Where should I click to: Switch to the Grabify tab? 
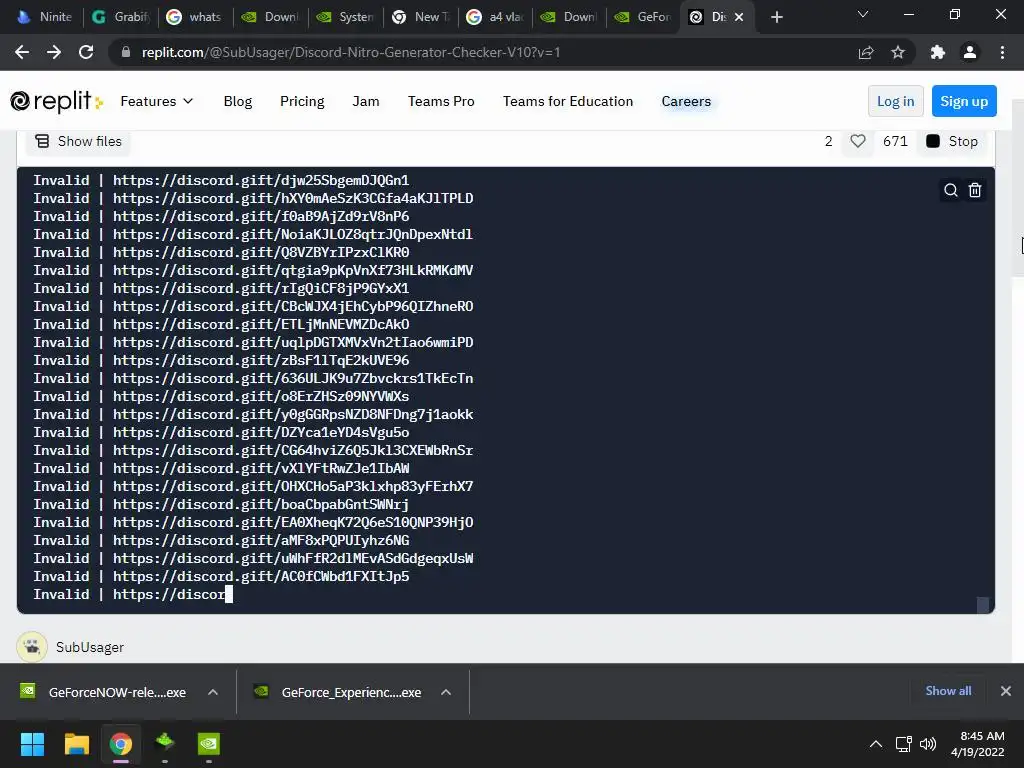pos(121,17)
